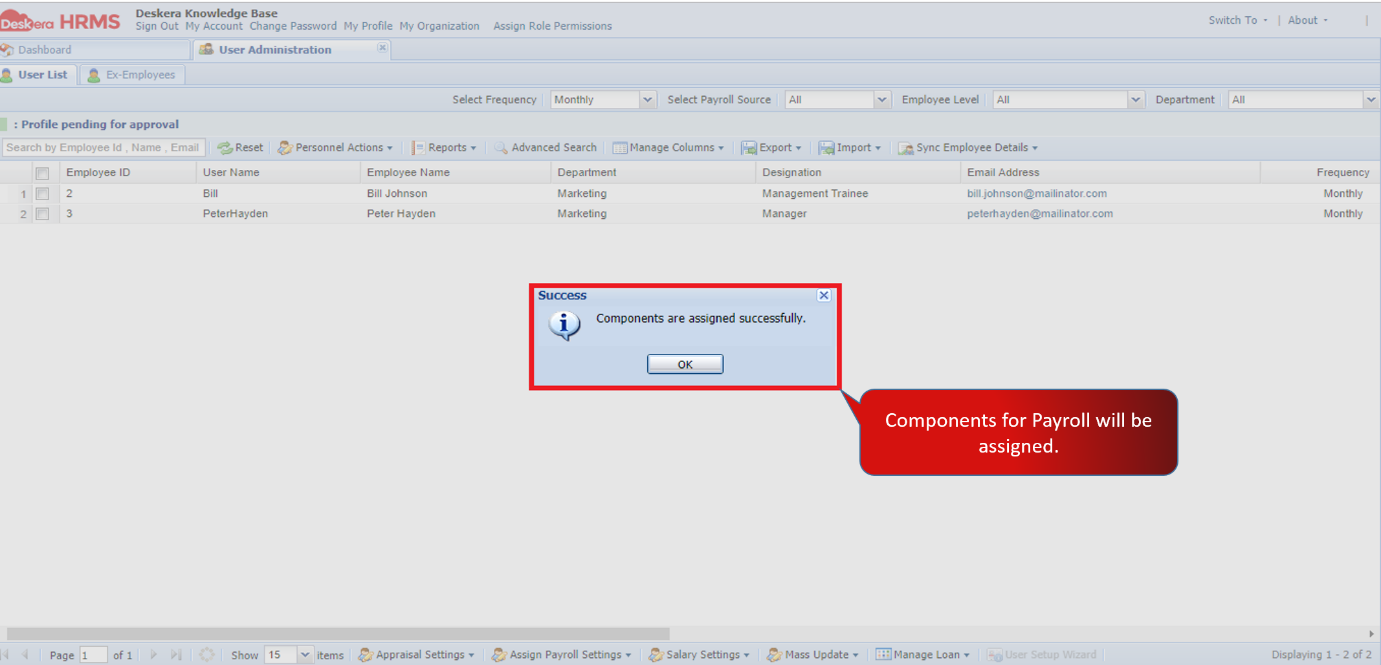Check the Bill Johnson row checkbox
Viewport: 1381px width, 665px height.
42,194
